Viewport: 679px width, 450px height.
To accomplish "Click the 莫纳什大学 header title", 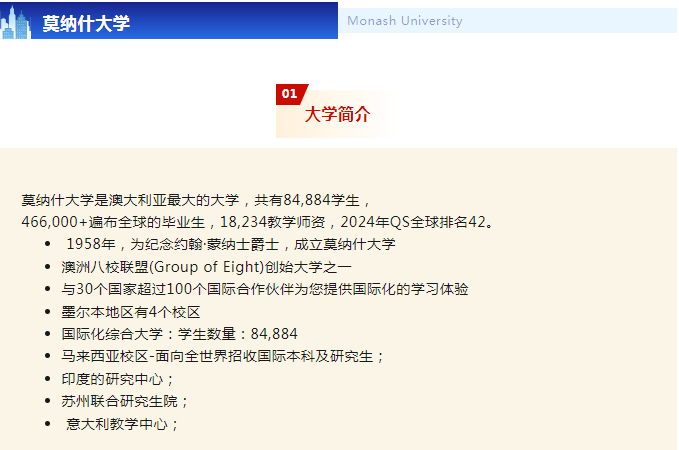I will pyautogui.click(x=86, y=23).
